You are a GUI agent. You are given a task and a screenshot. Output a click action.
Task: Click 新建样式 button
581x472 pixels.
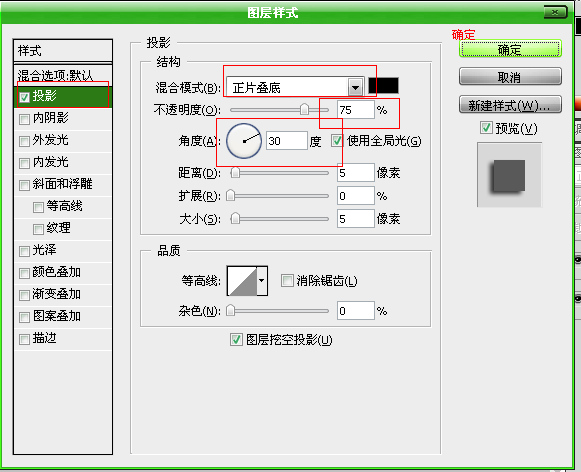coord(510,105)
